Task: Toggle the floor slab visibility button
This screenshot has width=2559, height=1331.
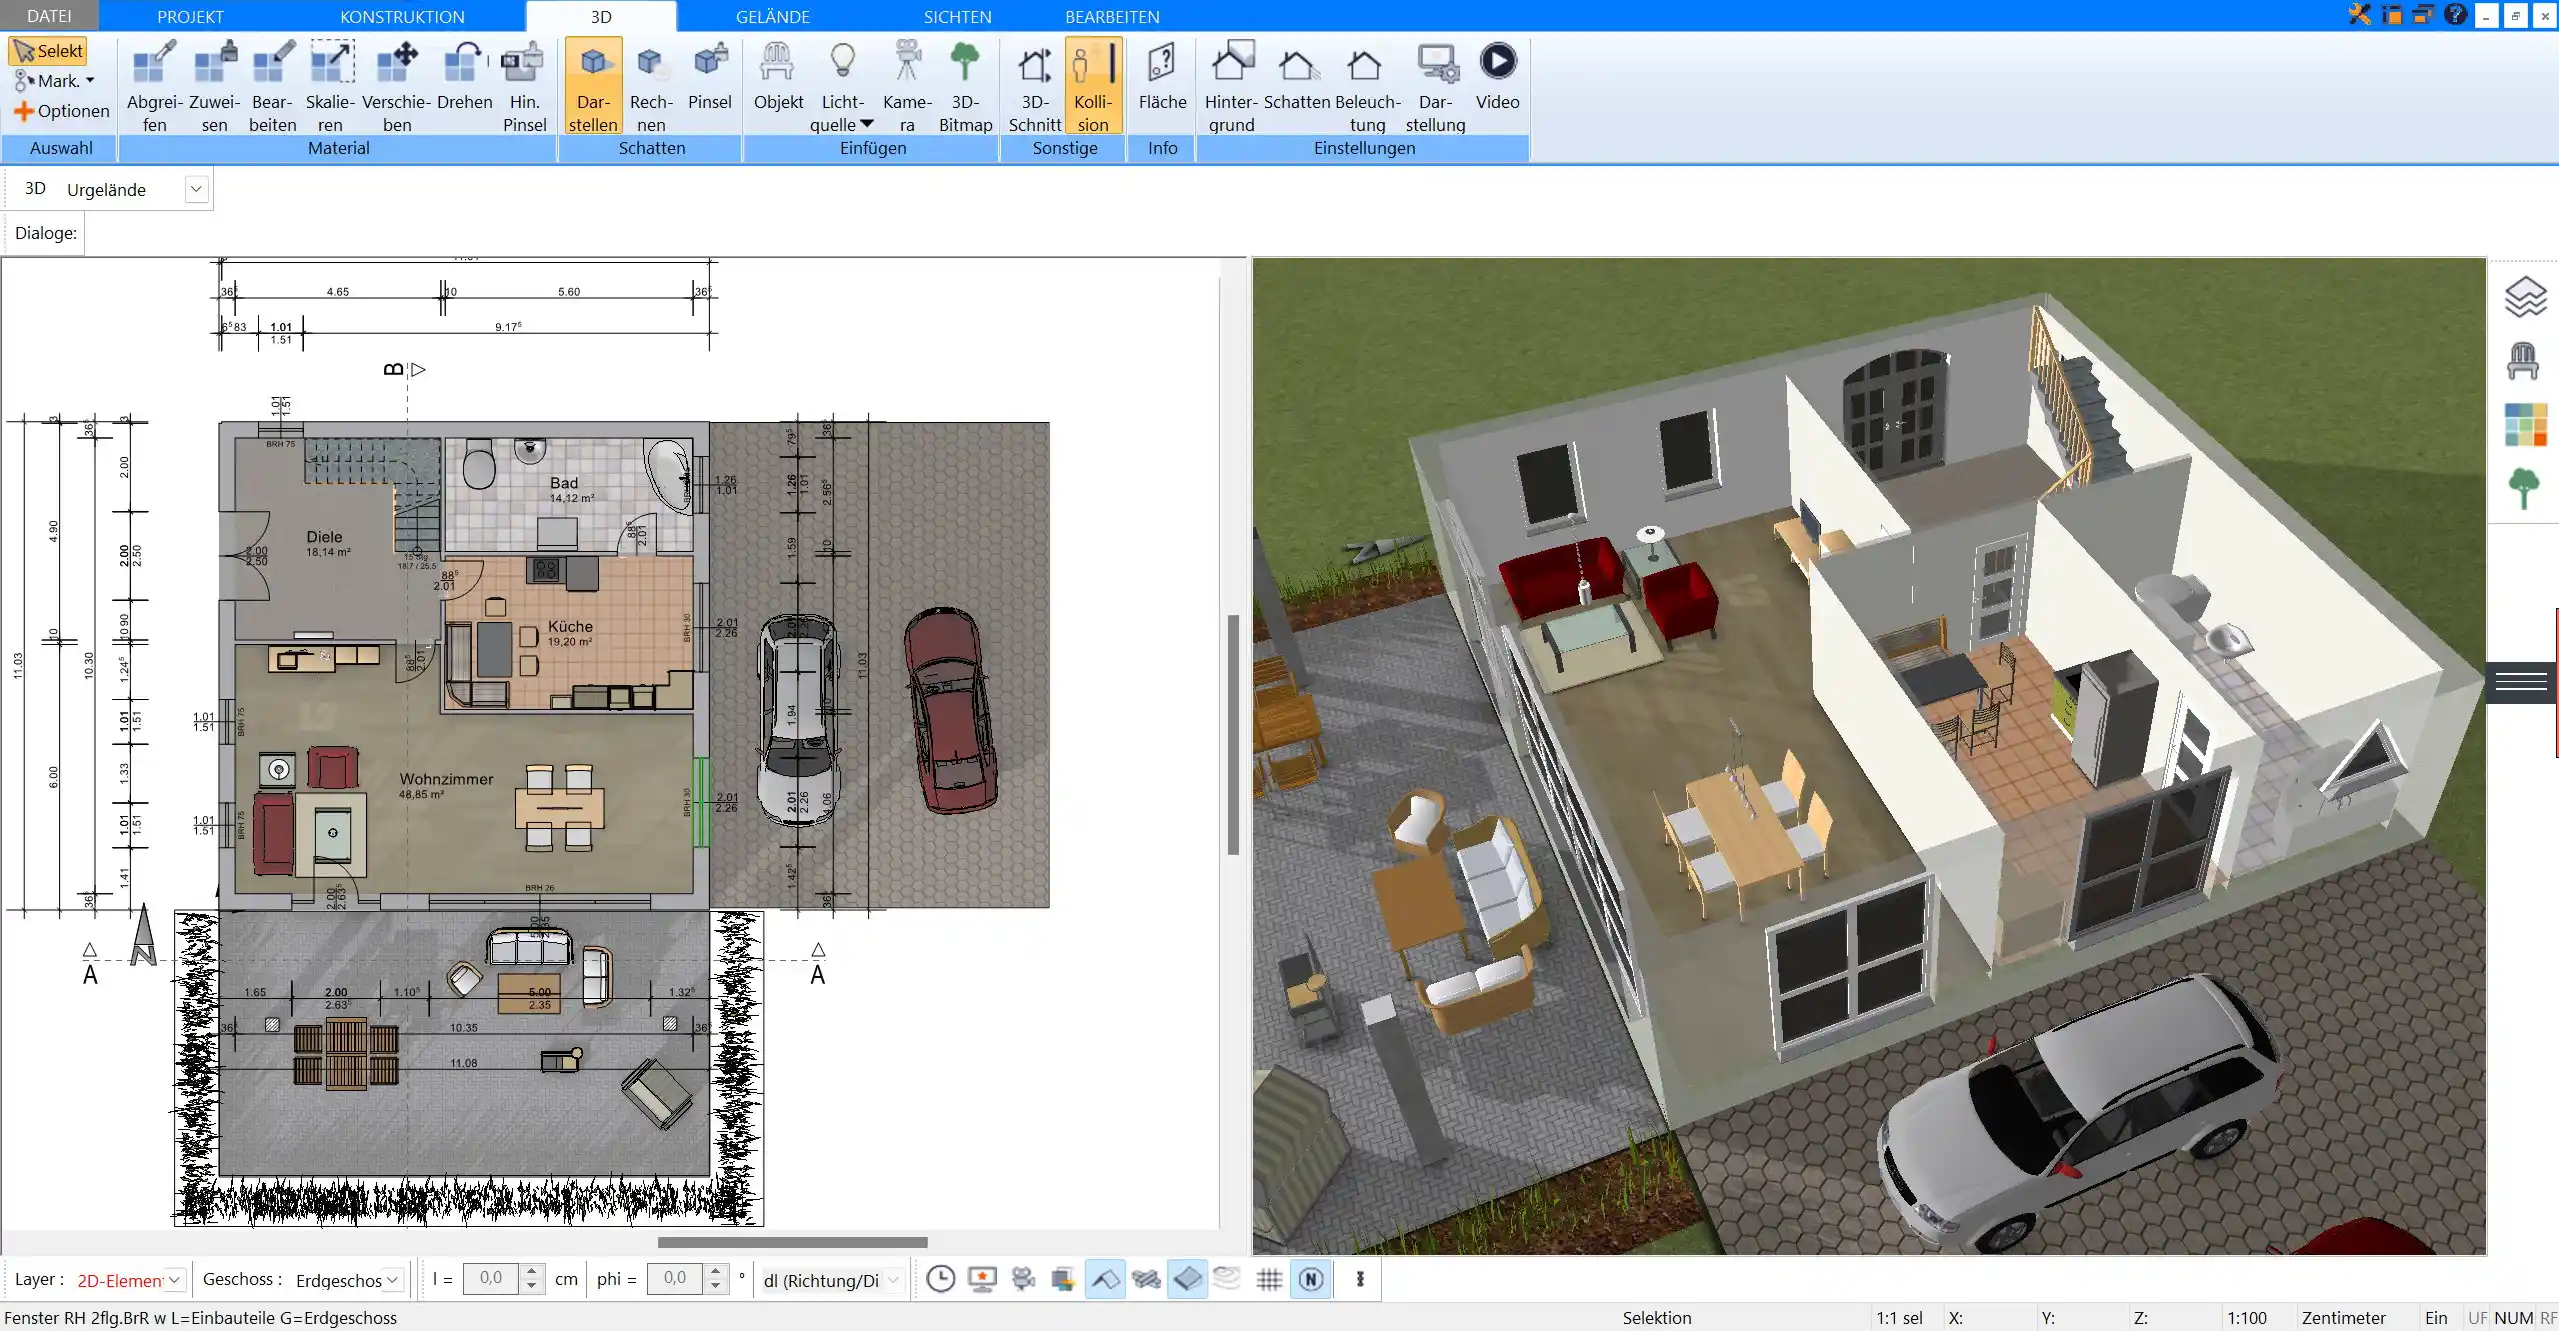Action: [x=1187, y=1279]
